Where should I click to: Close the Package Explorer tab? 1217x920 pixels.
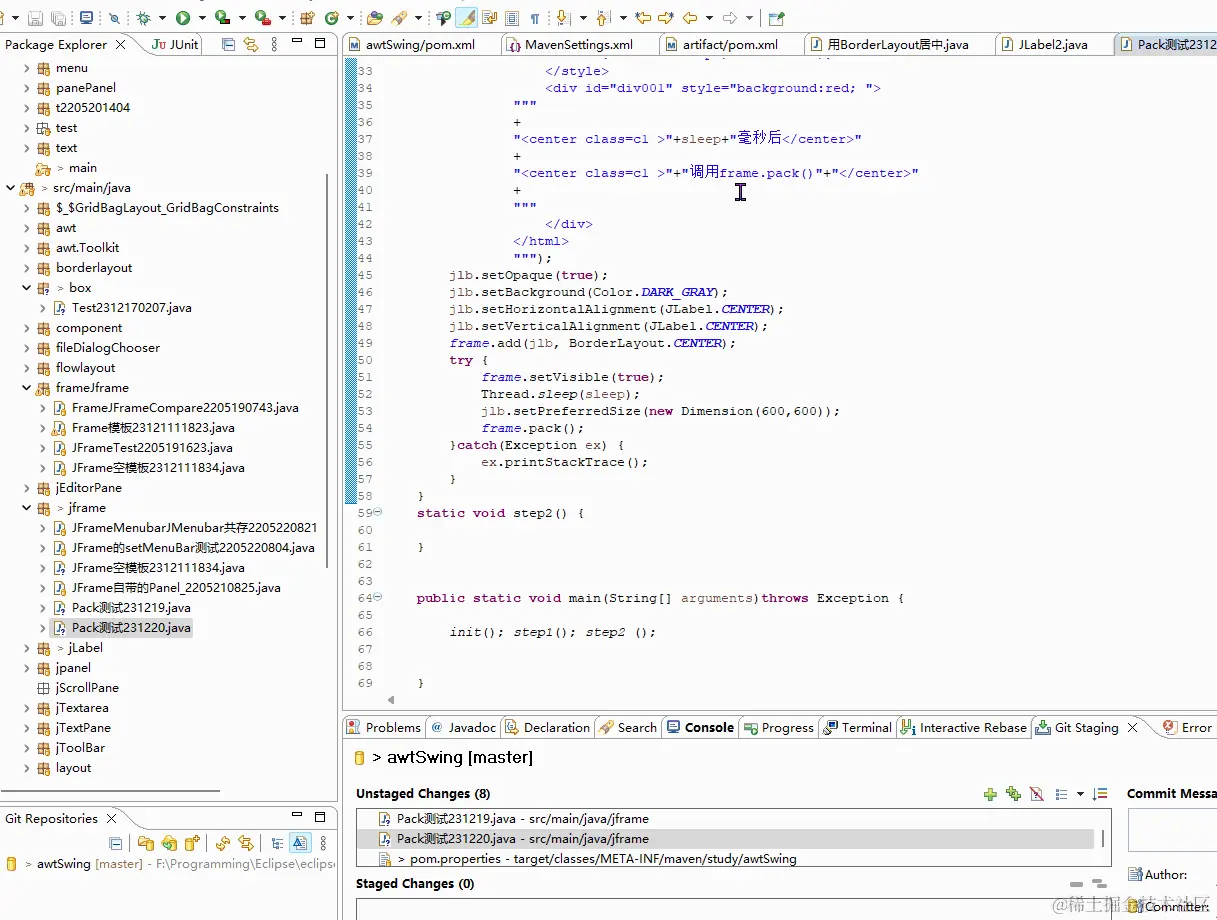tap(120, 44)
